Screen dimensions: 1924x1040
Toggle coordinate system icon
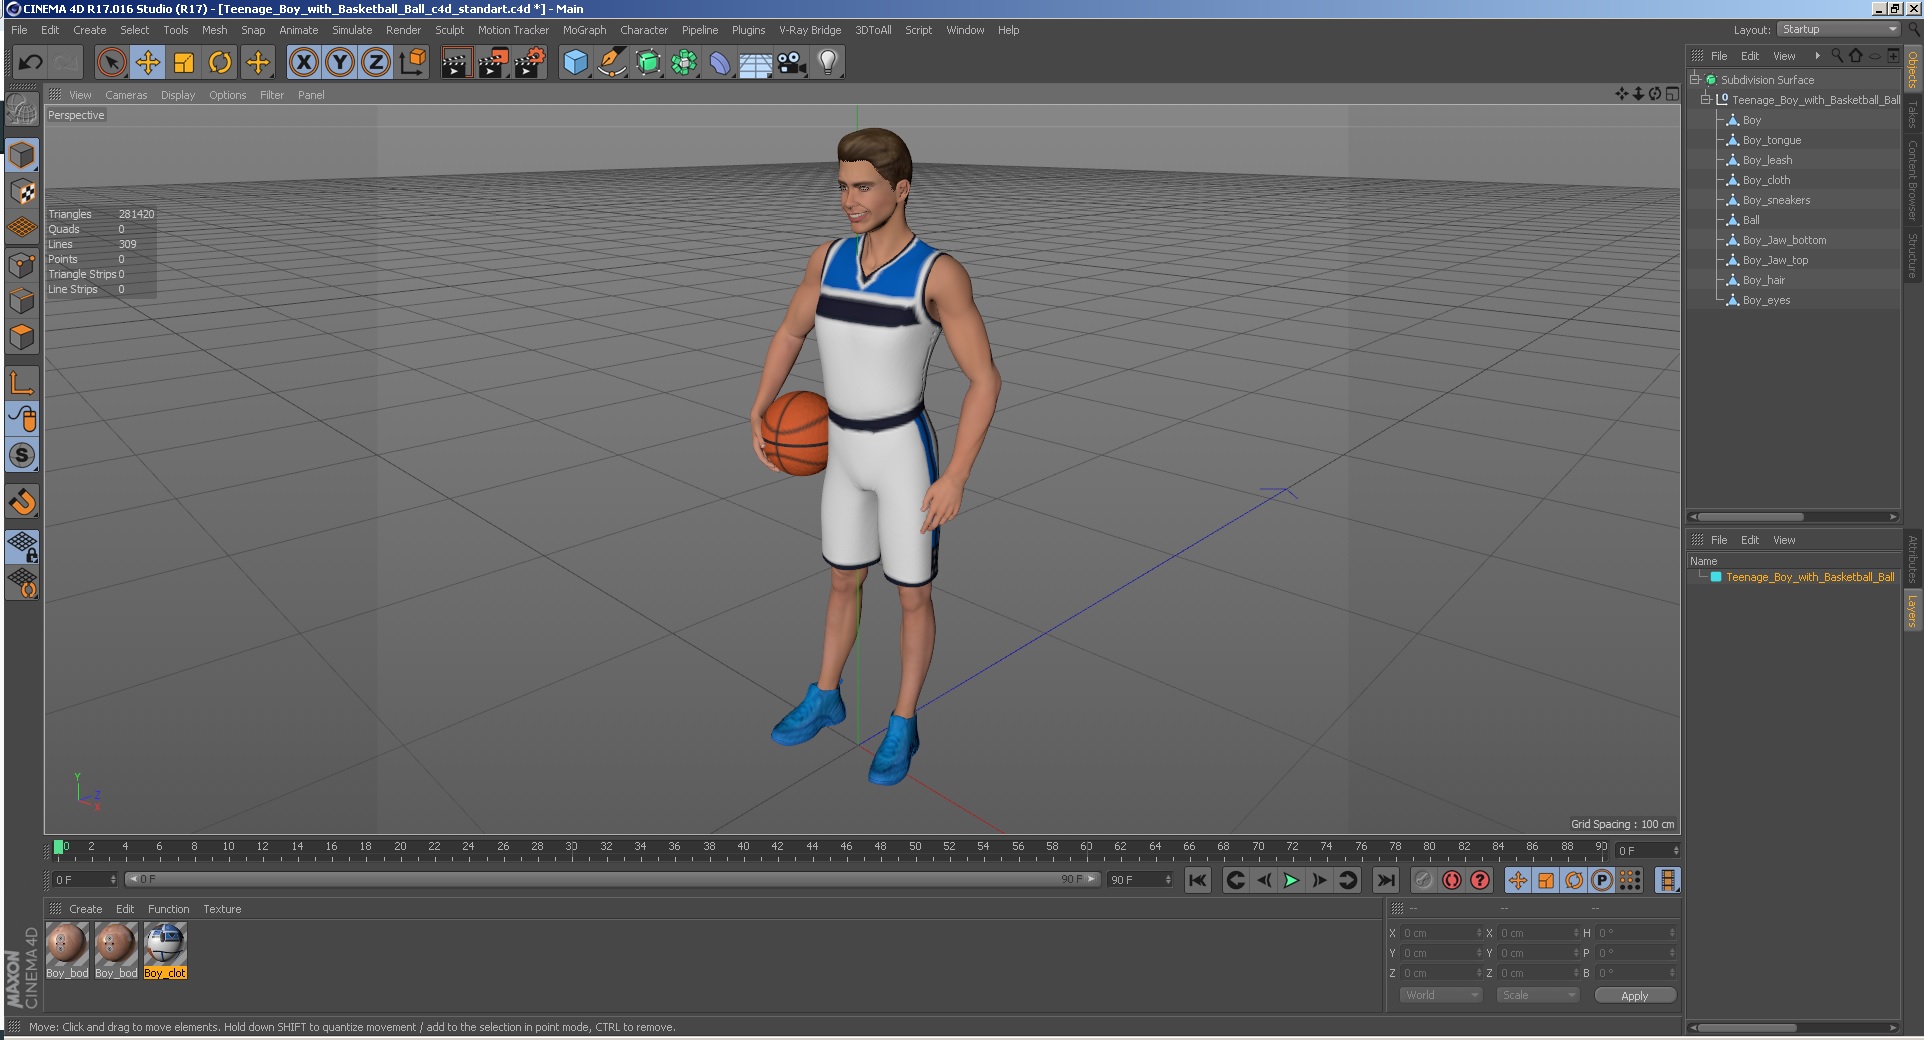pos(412,62)
